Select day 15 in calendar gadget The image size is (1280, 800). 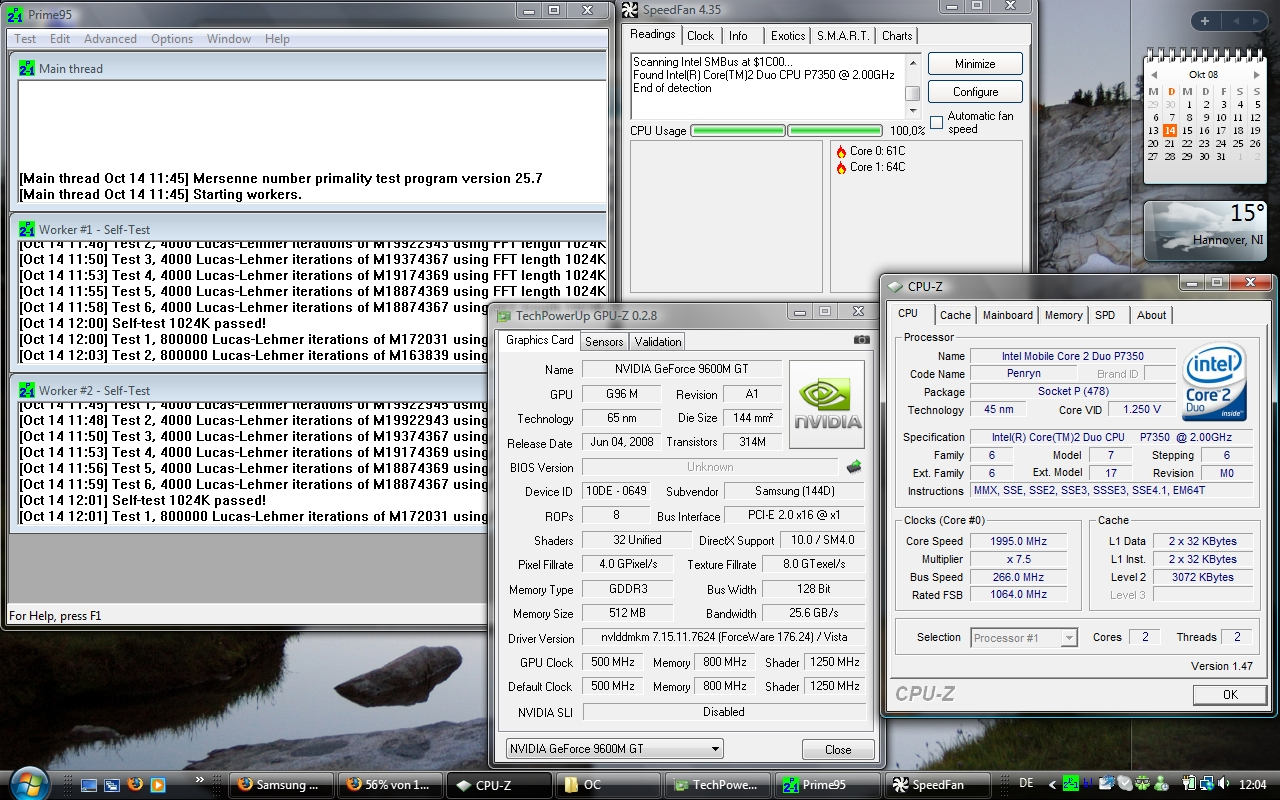1188,131
